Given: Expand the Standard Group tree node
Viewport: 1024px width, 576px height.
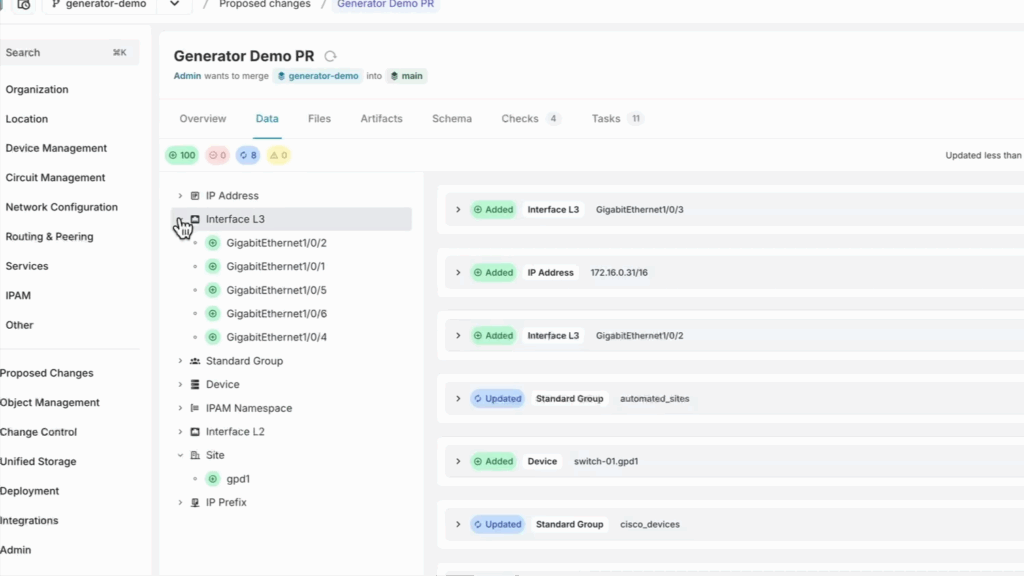Looking at the screenshot, I should 180,361.
